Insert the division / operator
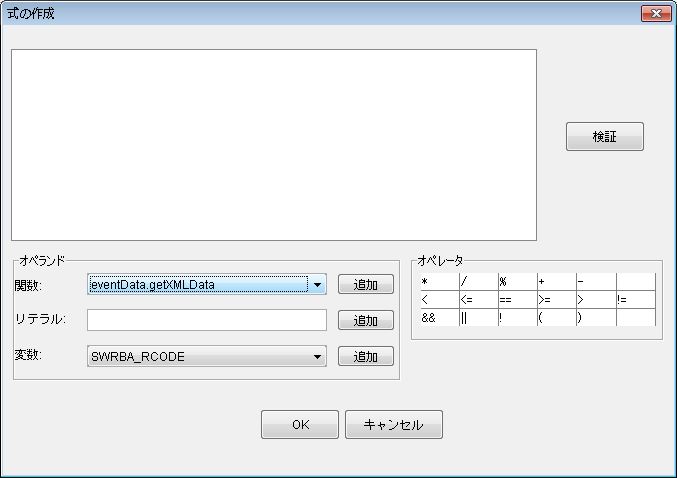The image size is (677, 478). tap(479, 282)
